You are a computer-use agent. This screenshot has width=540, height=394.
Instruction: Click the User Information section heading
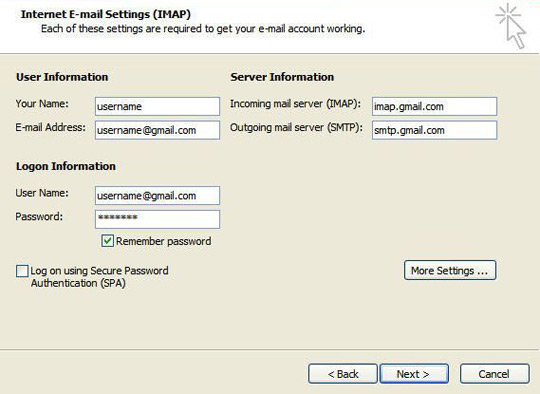[62, 77]
